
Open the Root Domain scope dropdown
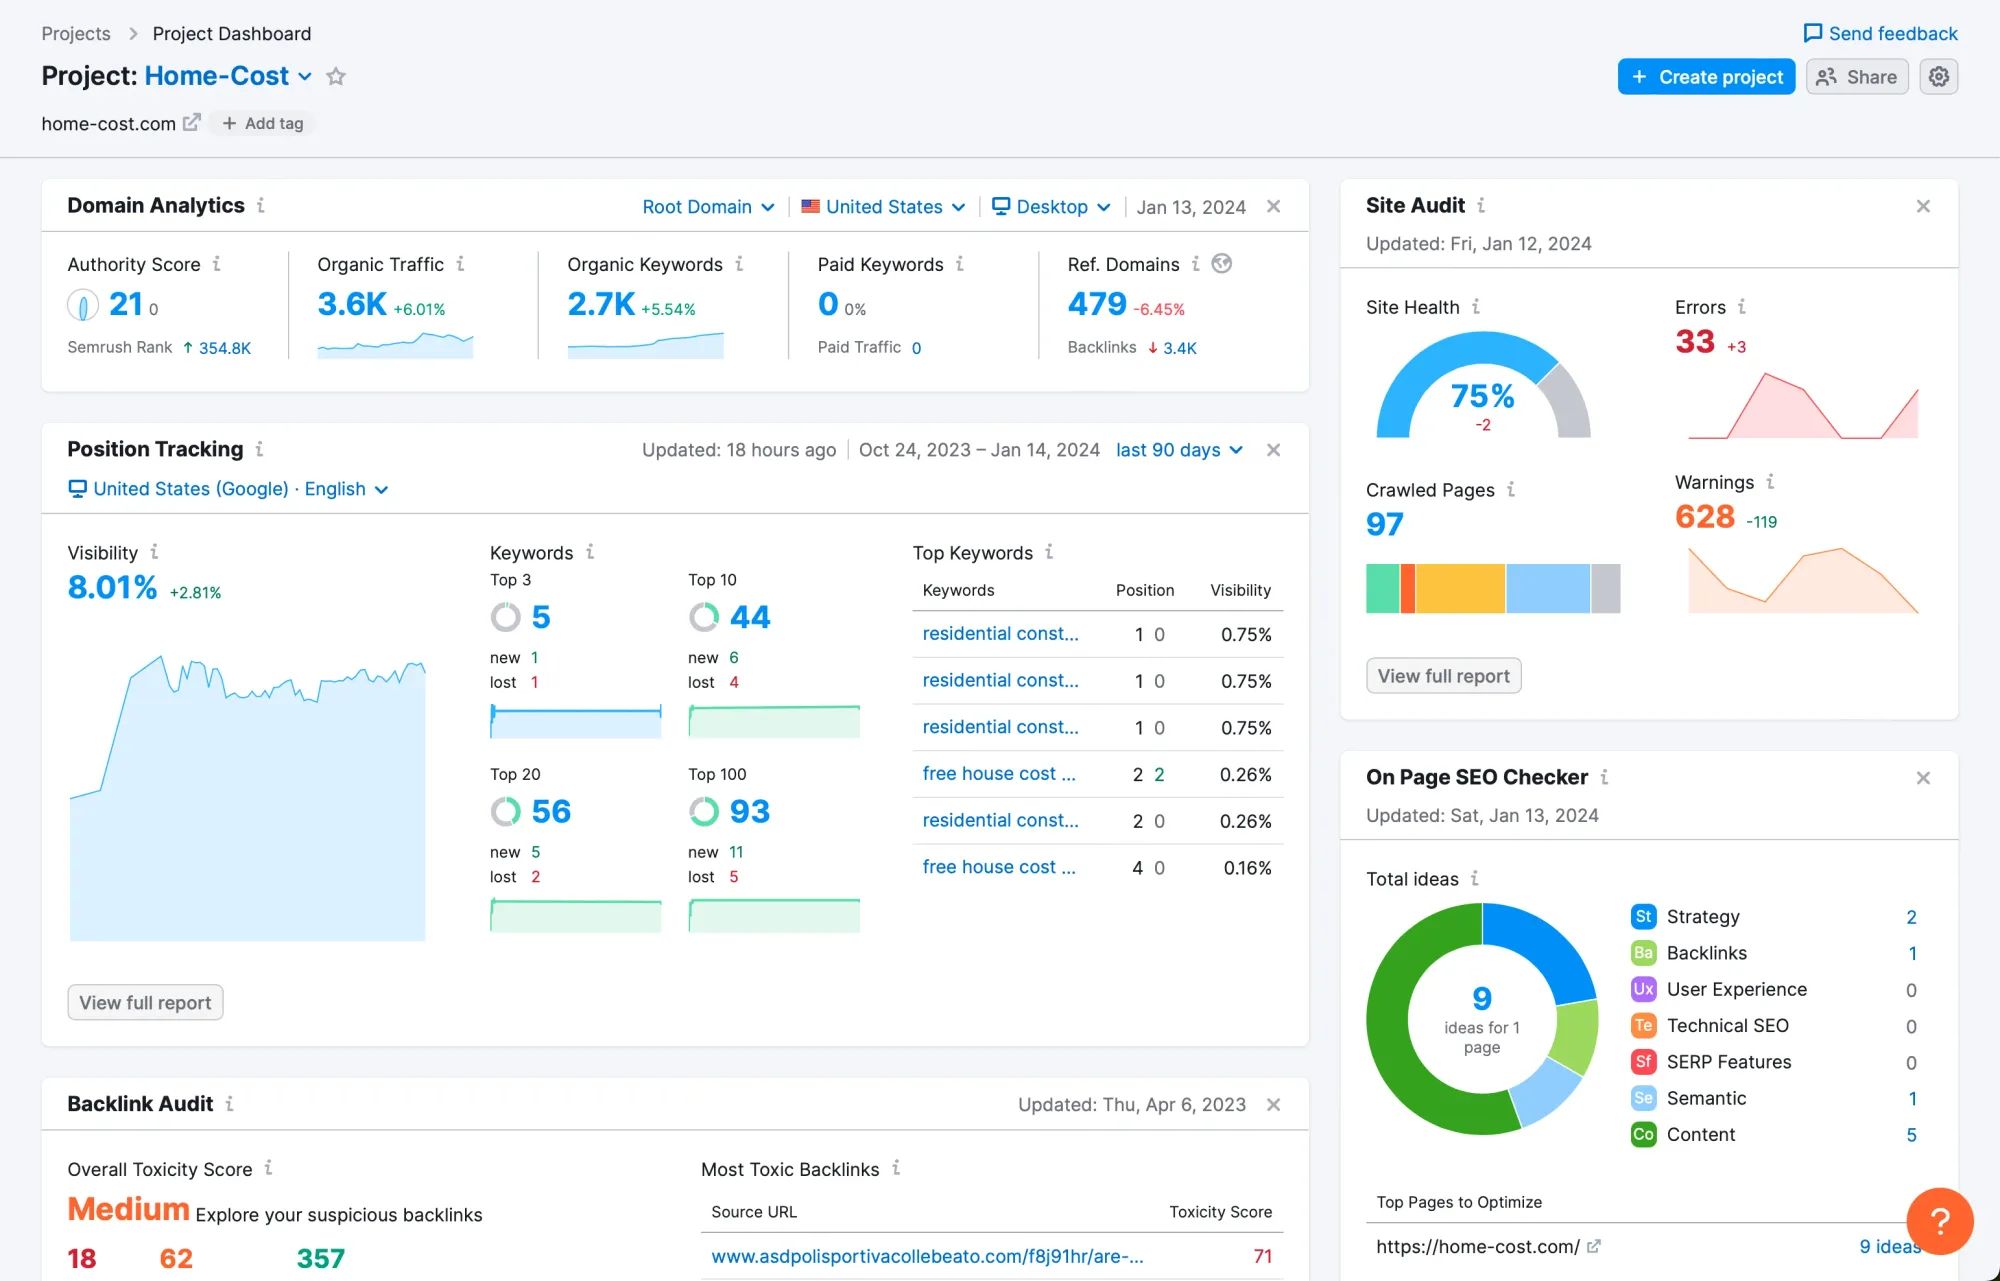708,207
